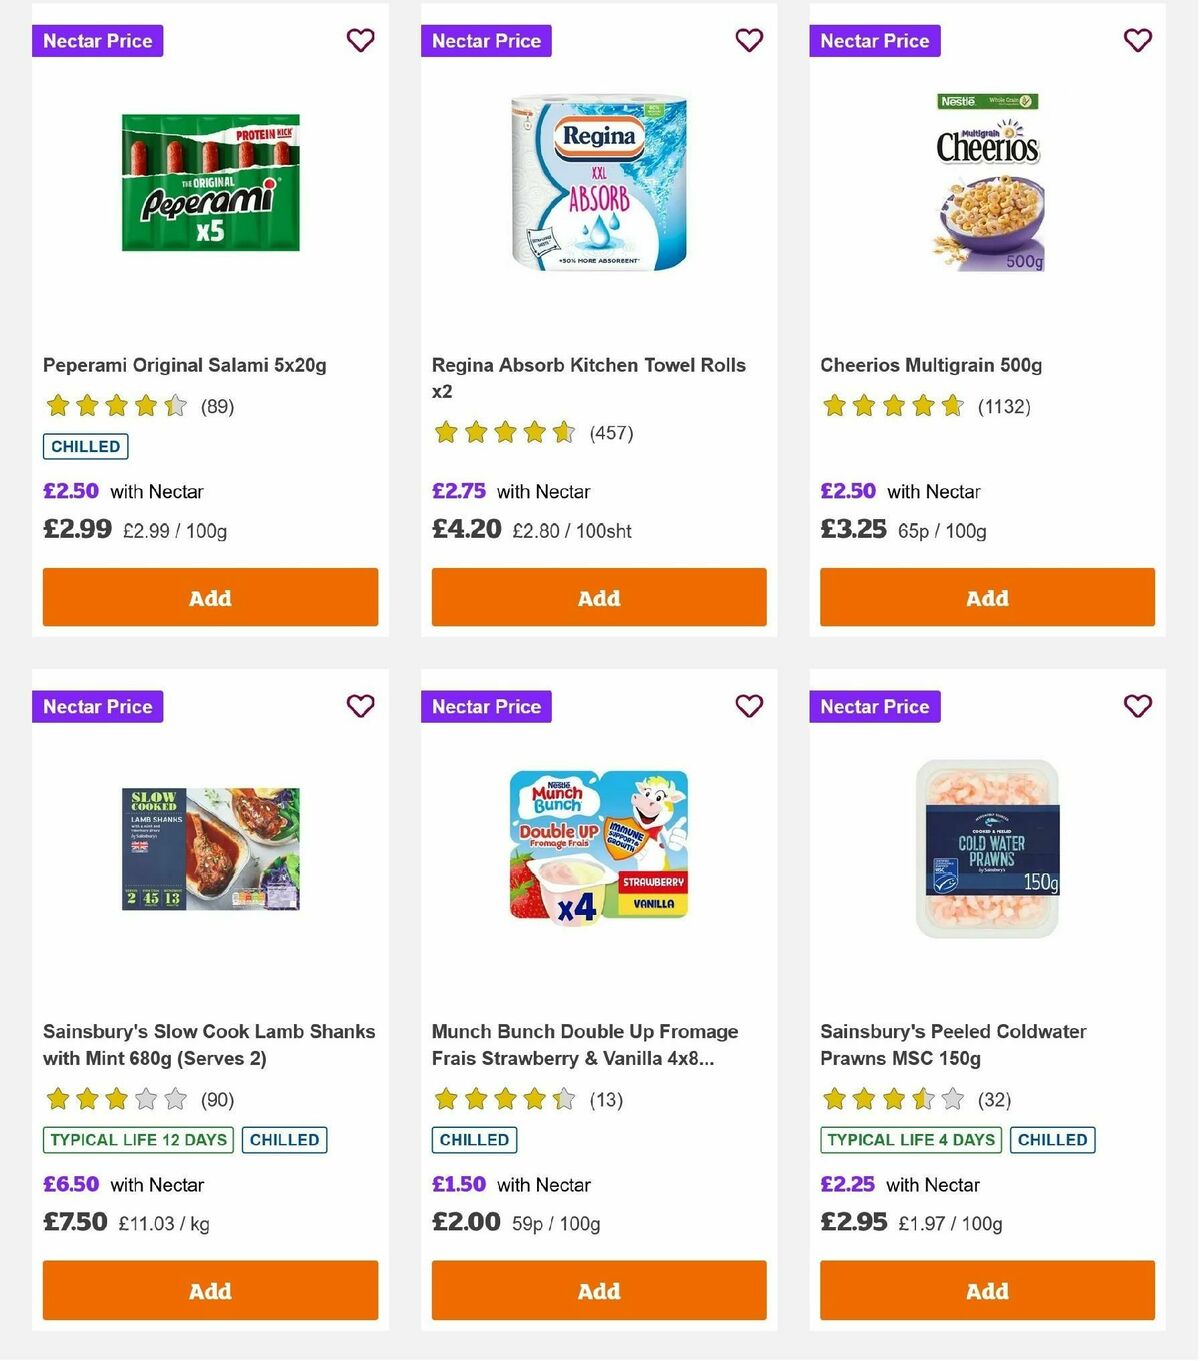Add Regina Absorb Kitchen Towel Rolls to basket

pos(598,597)
